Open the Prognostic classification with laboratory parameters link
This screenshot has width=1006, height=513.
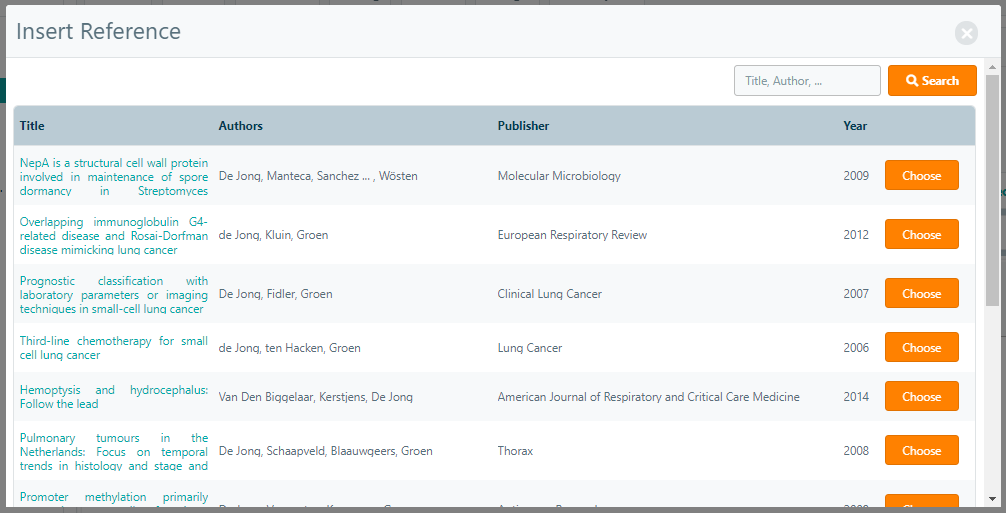pos(114,294)
